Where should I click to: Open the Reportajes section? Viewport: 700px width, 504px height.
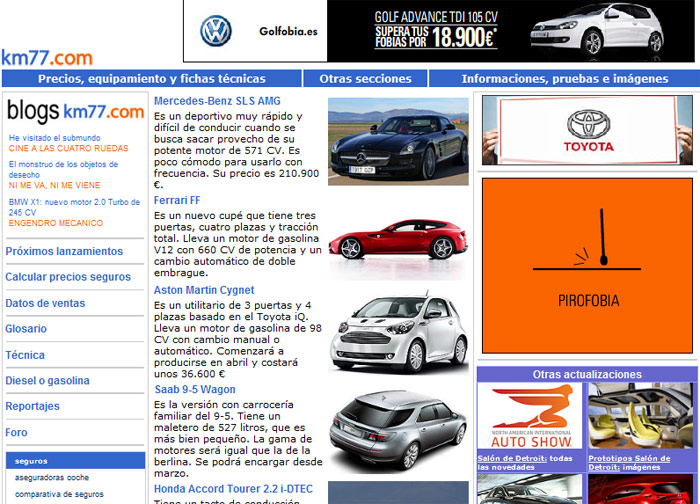32,406
